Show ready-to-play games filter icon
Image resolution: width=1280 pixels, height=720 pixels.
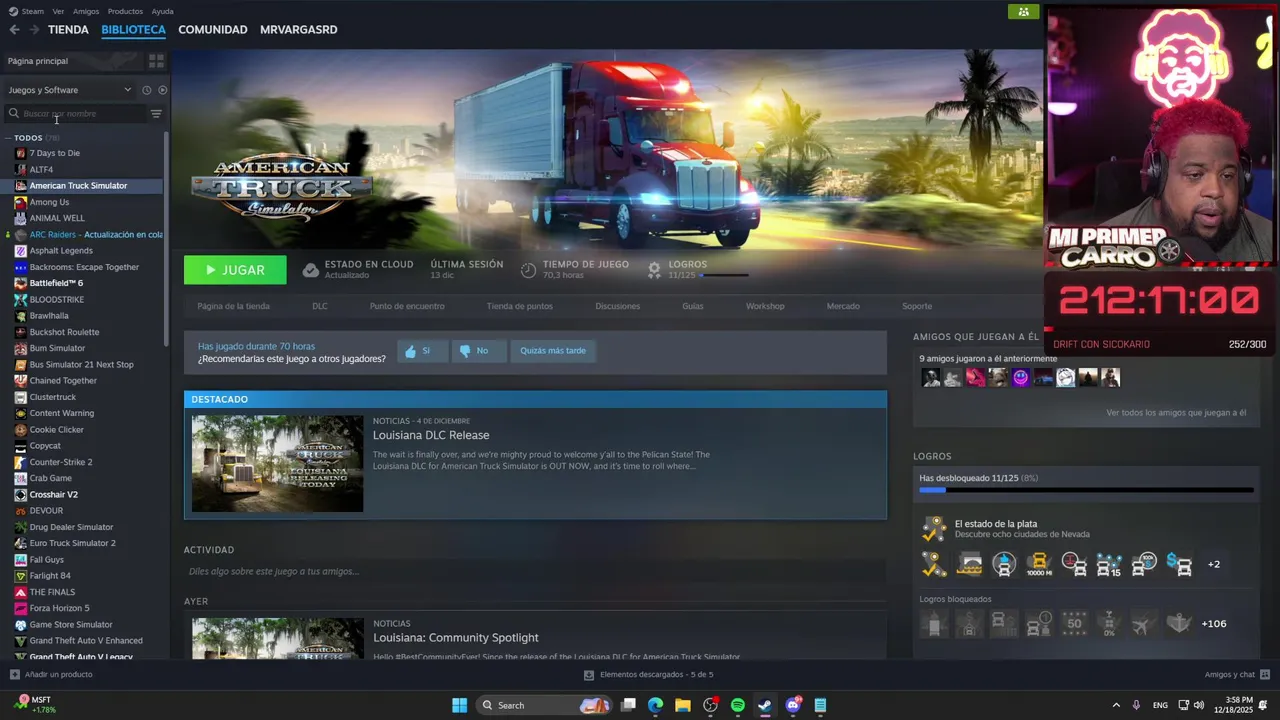click(163, 90)
